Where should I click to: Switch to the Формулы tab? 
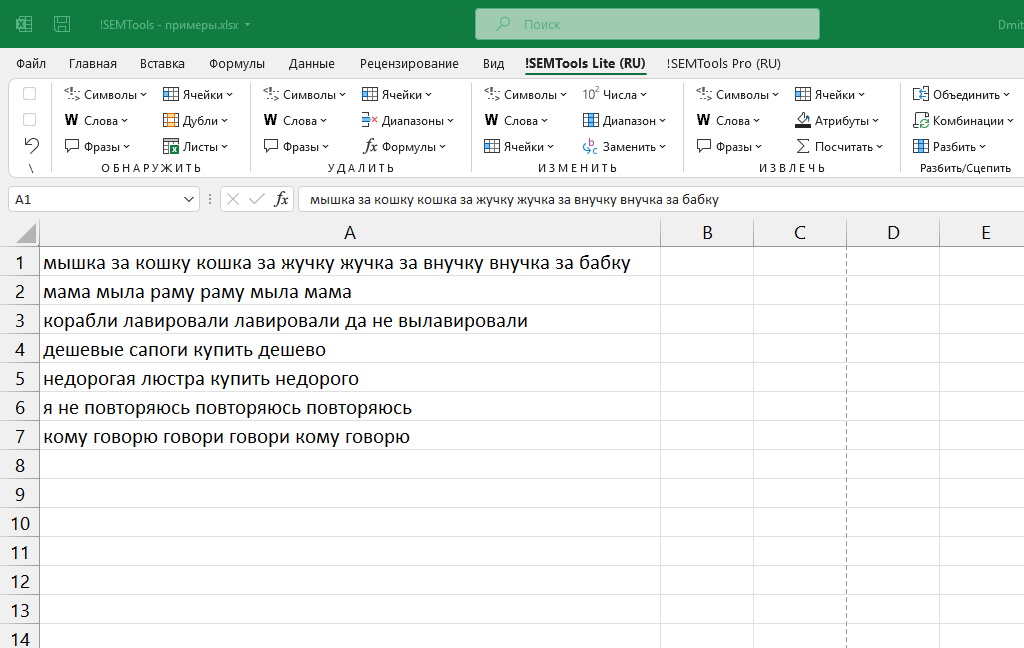click(x=236, y=63)
